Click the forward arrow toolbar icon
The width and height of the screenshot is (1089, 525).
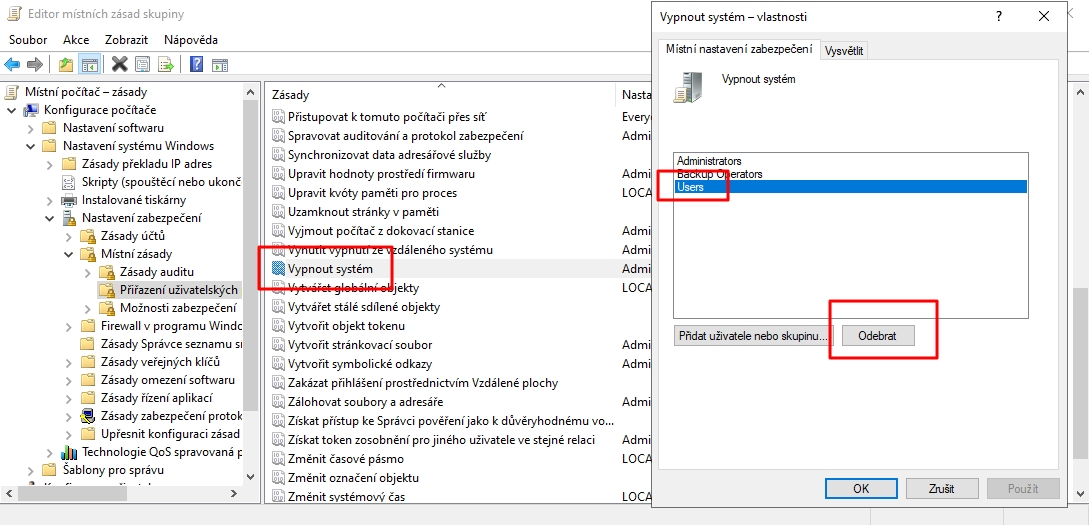coord(35,65)
